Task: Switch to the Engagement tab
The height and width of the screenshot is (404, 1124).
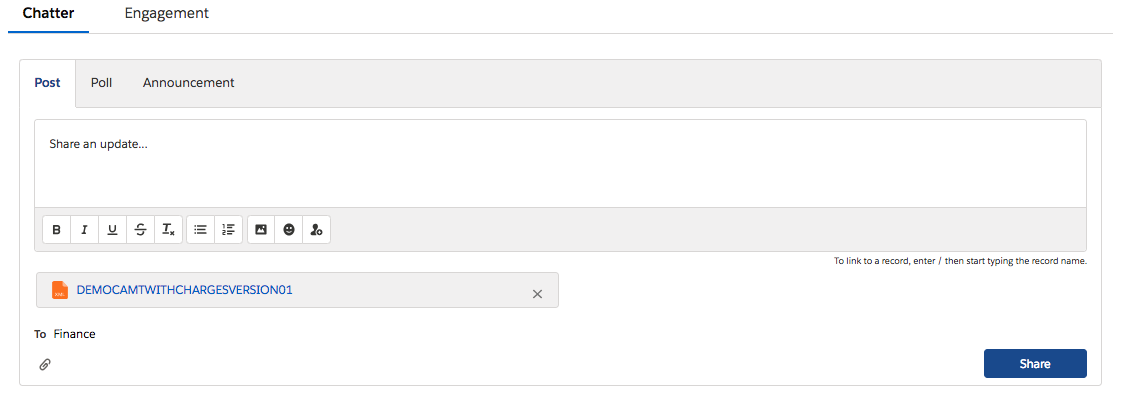Action: point(167,14)
